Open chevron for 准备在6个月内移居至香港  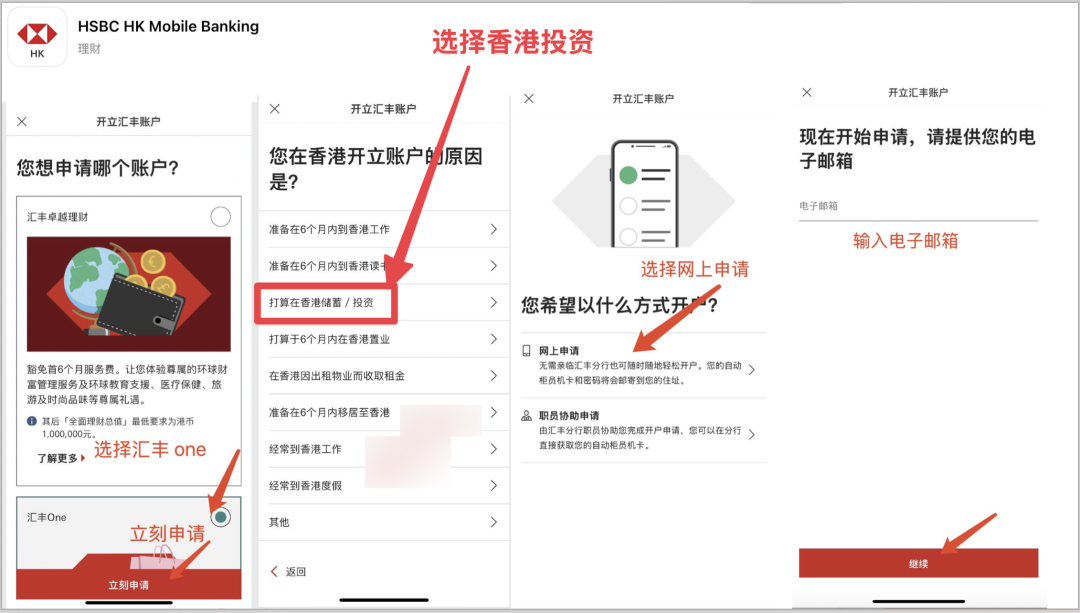[494, 412]
